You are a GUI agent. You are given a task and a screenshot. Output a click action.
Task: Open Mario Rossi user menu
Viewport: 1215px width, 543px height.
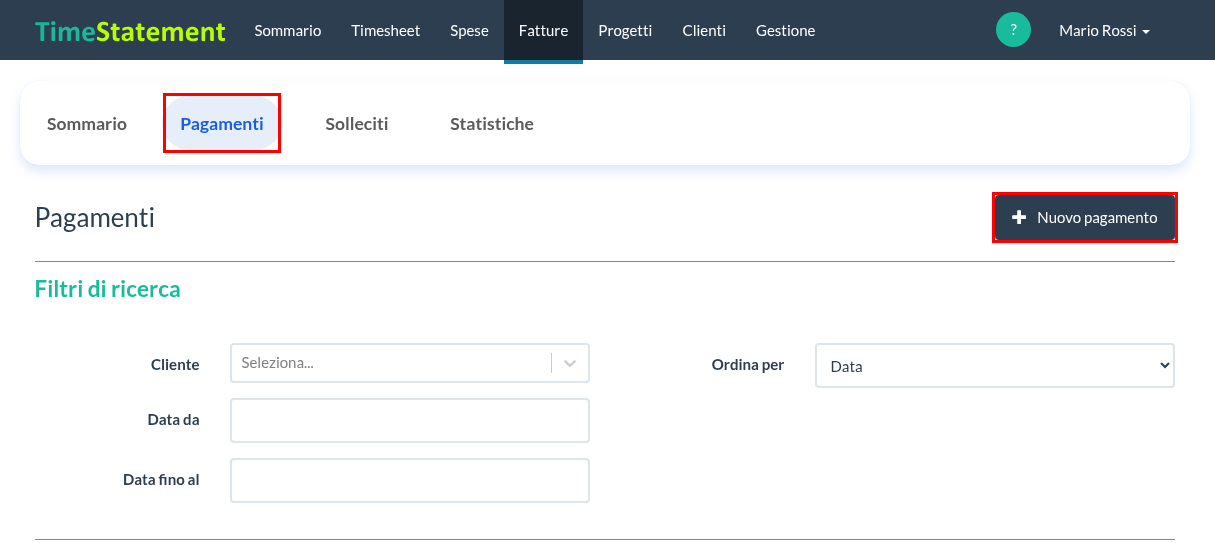1104,31
